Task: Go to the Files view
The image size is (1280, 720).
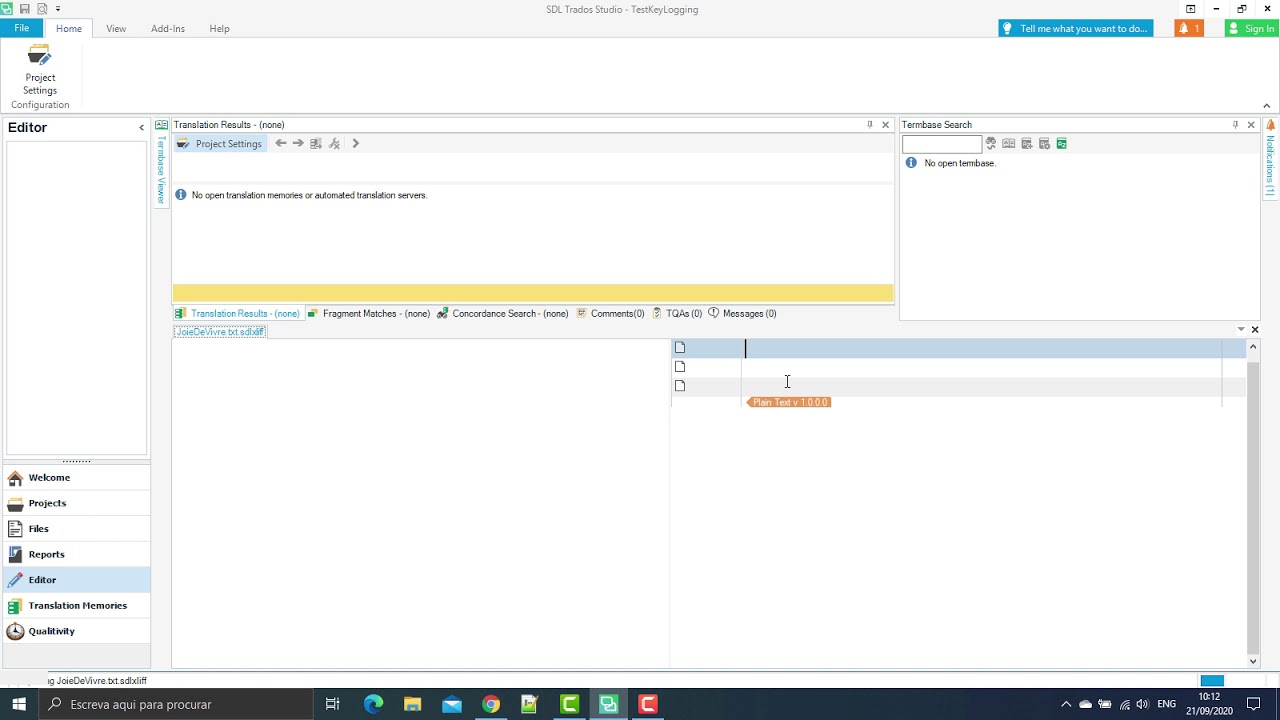Action: [x=76, y=529]
